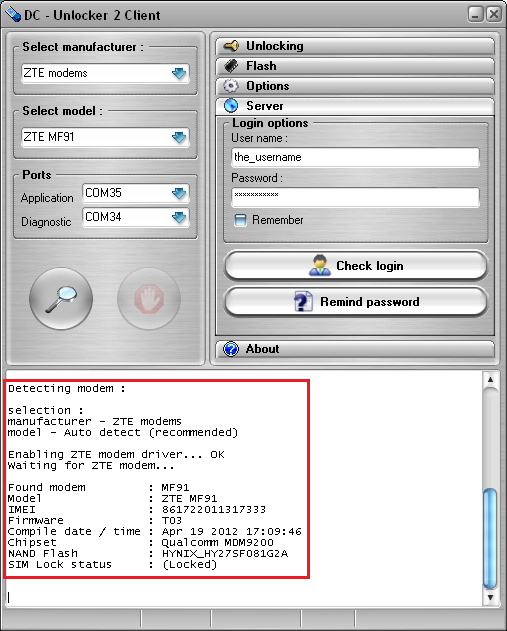507x631 pixels.
Task: Minimize the DC-Unlocker window
Action: [x=476, y=15]
